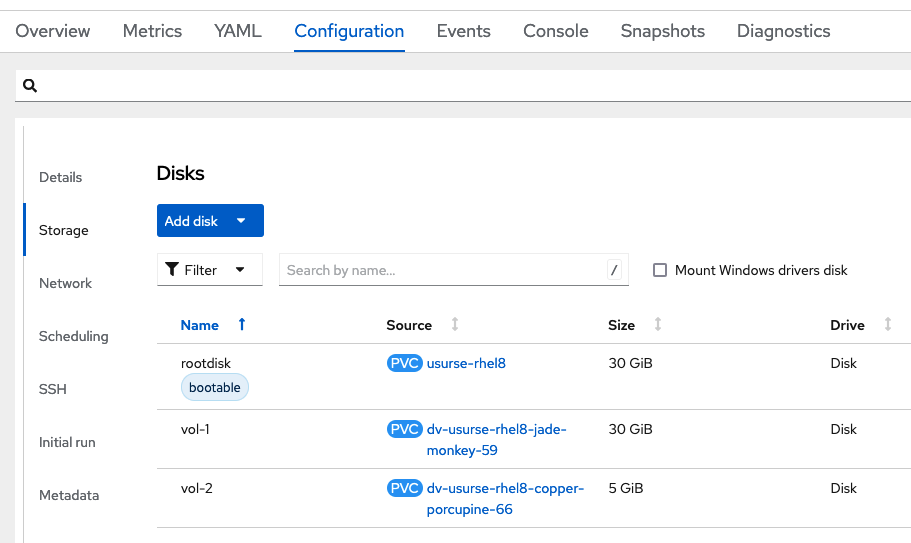
Task: Enable Mount Windows drivers disk checkbox
Action: tap(660, 270)
